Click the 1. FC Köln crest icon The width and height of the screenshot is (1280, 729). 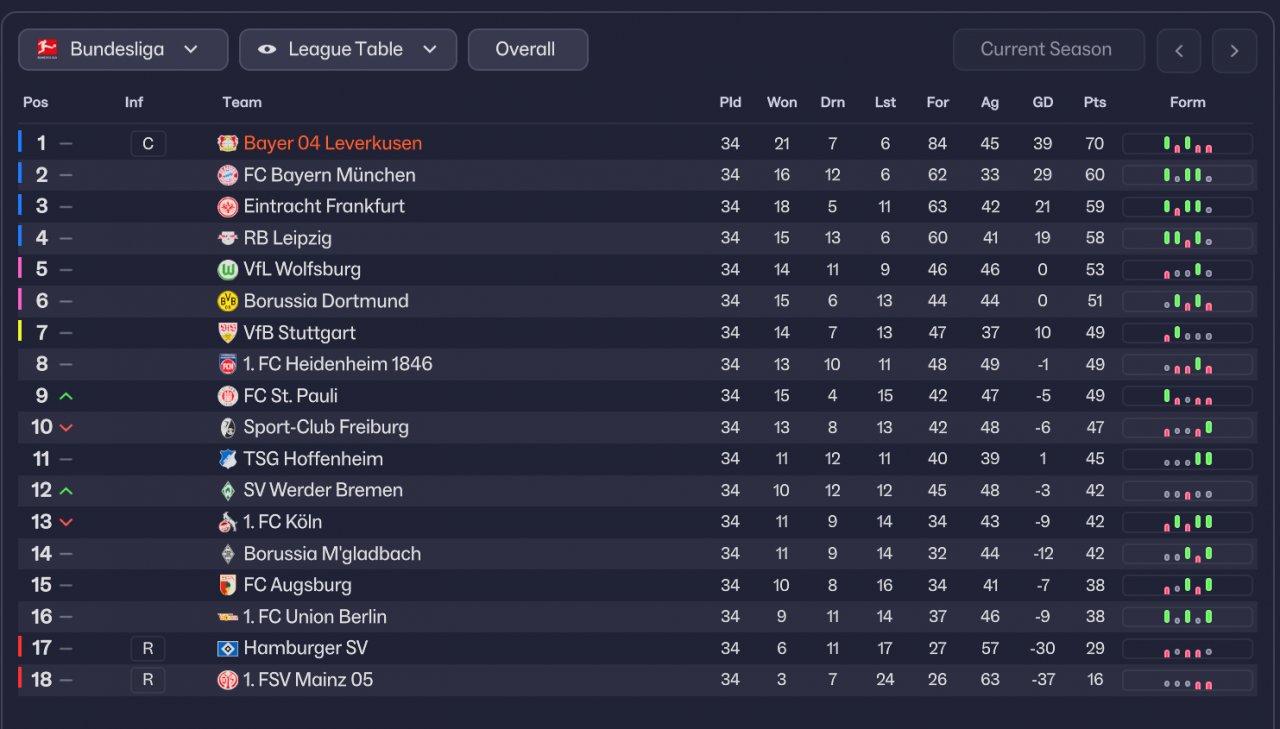228,522
